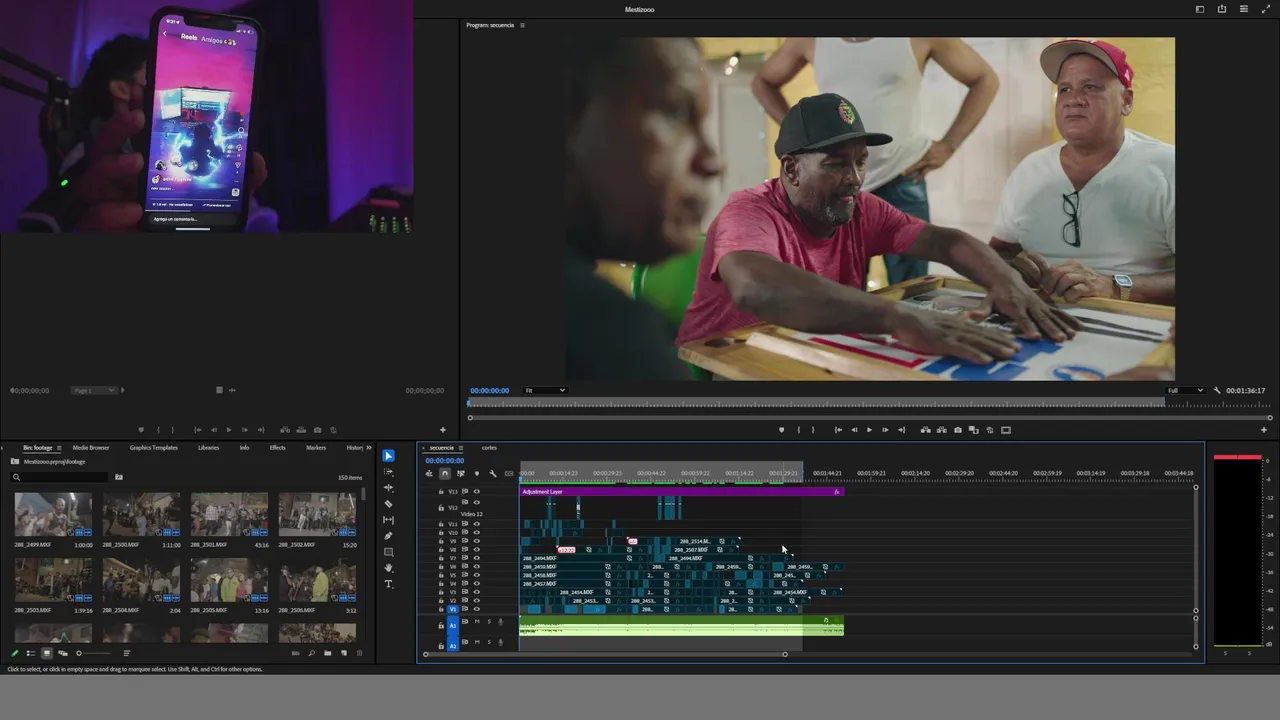The height and width of the screenshot is (720, 1280).
Task: Go to In point in Program monitor
Action: point(838,430)
